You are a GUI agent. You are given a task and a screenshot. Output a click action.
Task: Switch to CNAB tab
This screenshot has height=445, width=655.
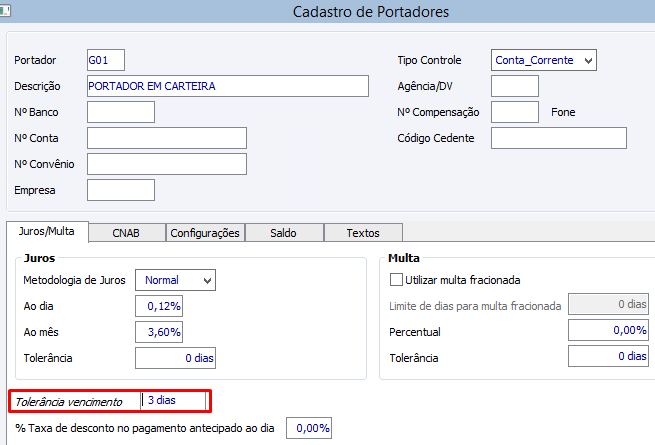127,233
